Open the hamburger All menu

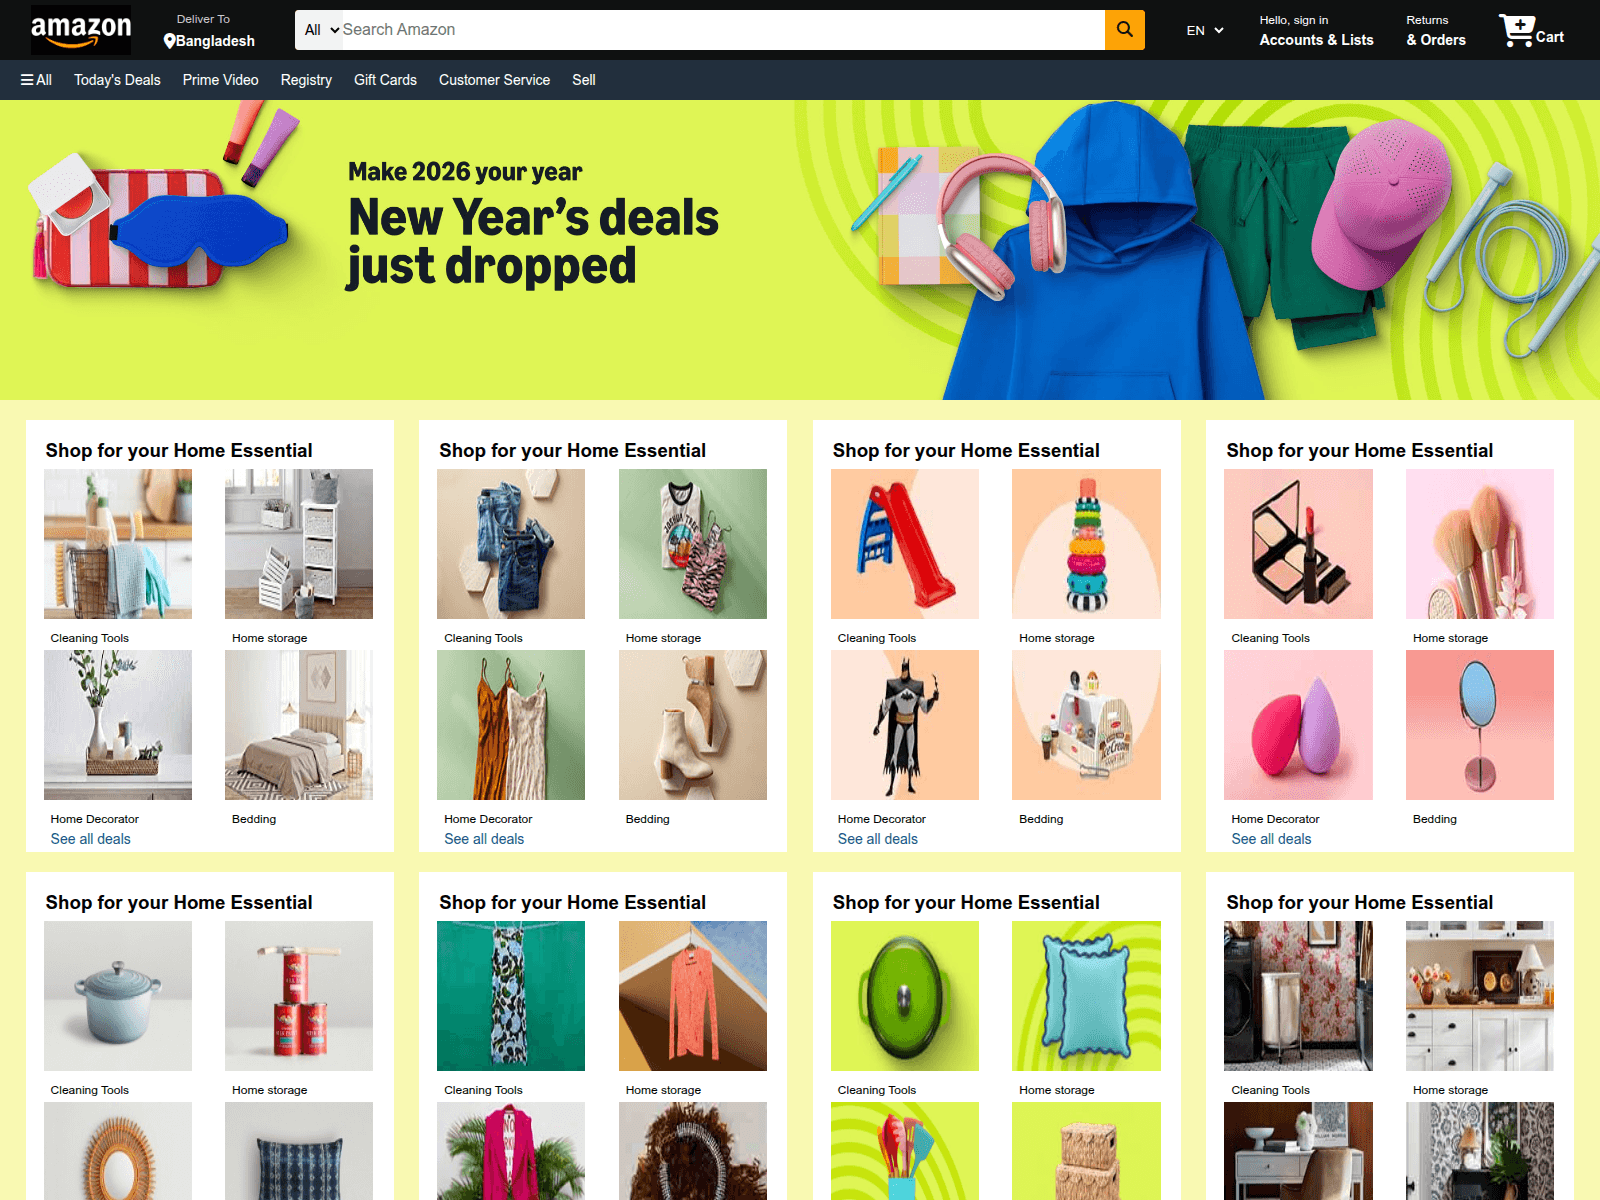[36, 80]
